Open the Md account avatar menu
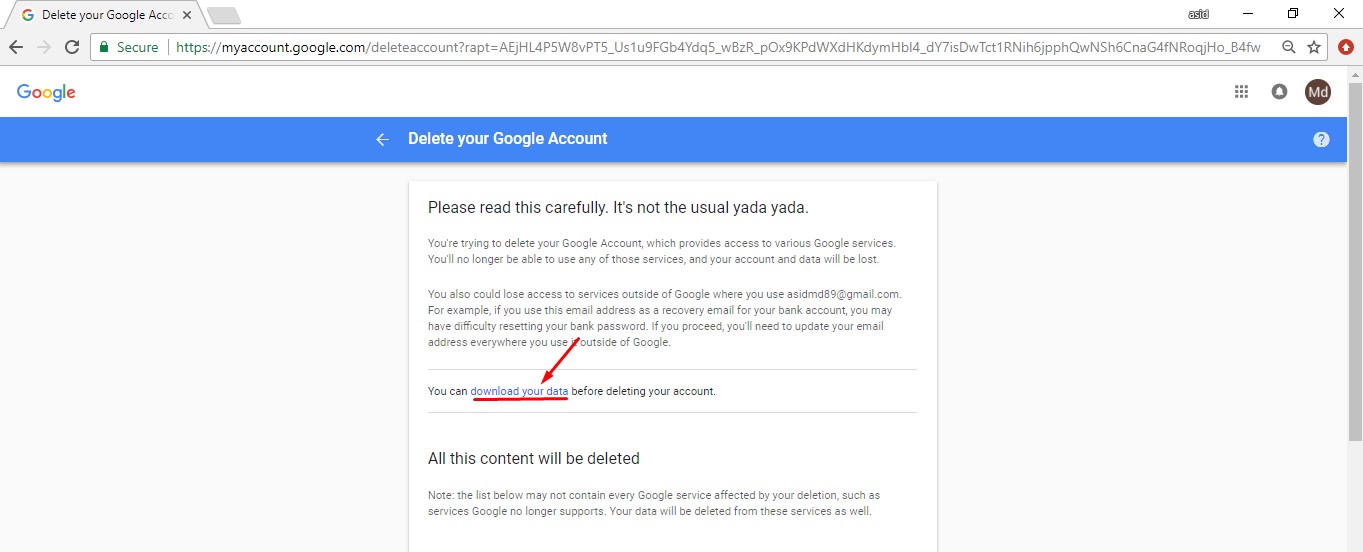 coord(1318,92)
